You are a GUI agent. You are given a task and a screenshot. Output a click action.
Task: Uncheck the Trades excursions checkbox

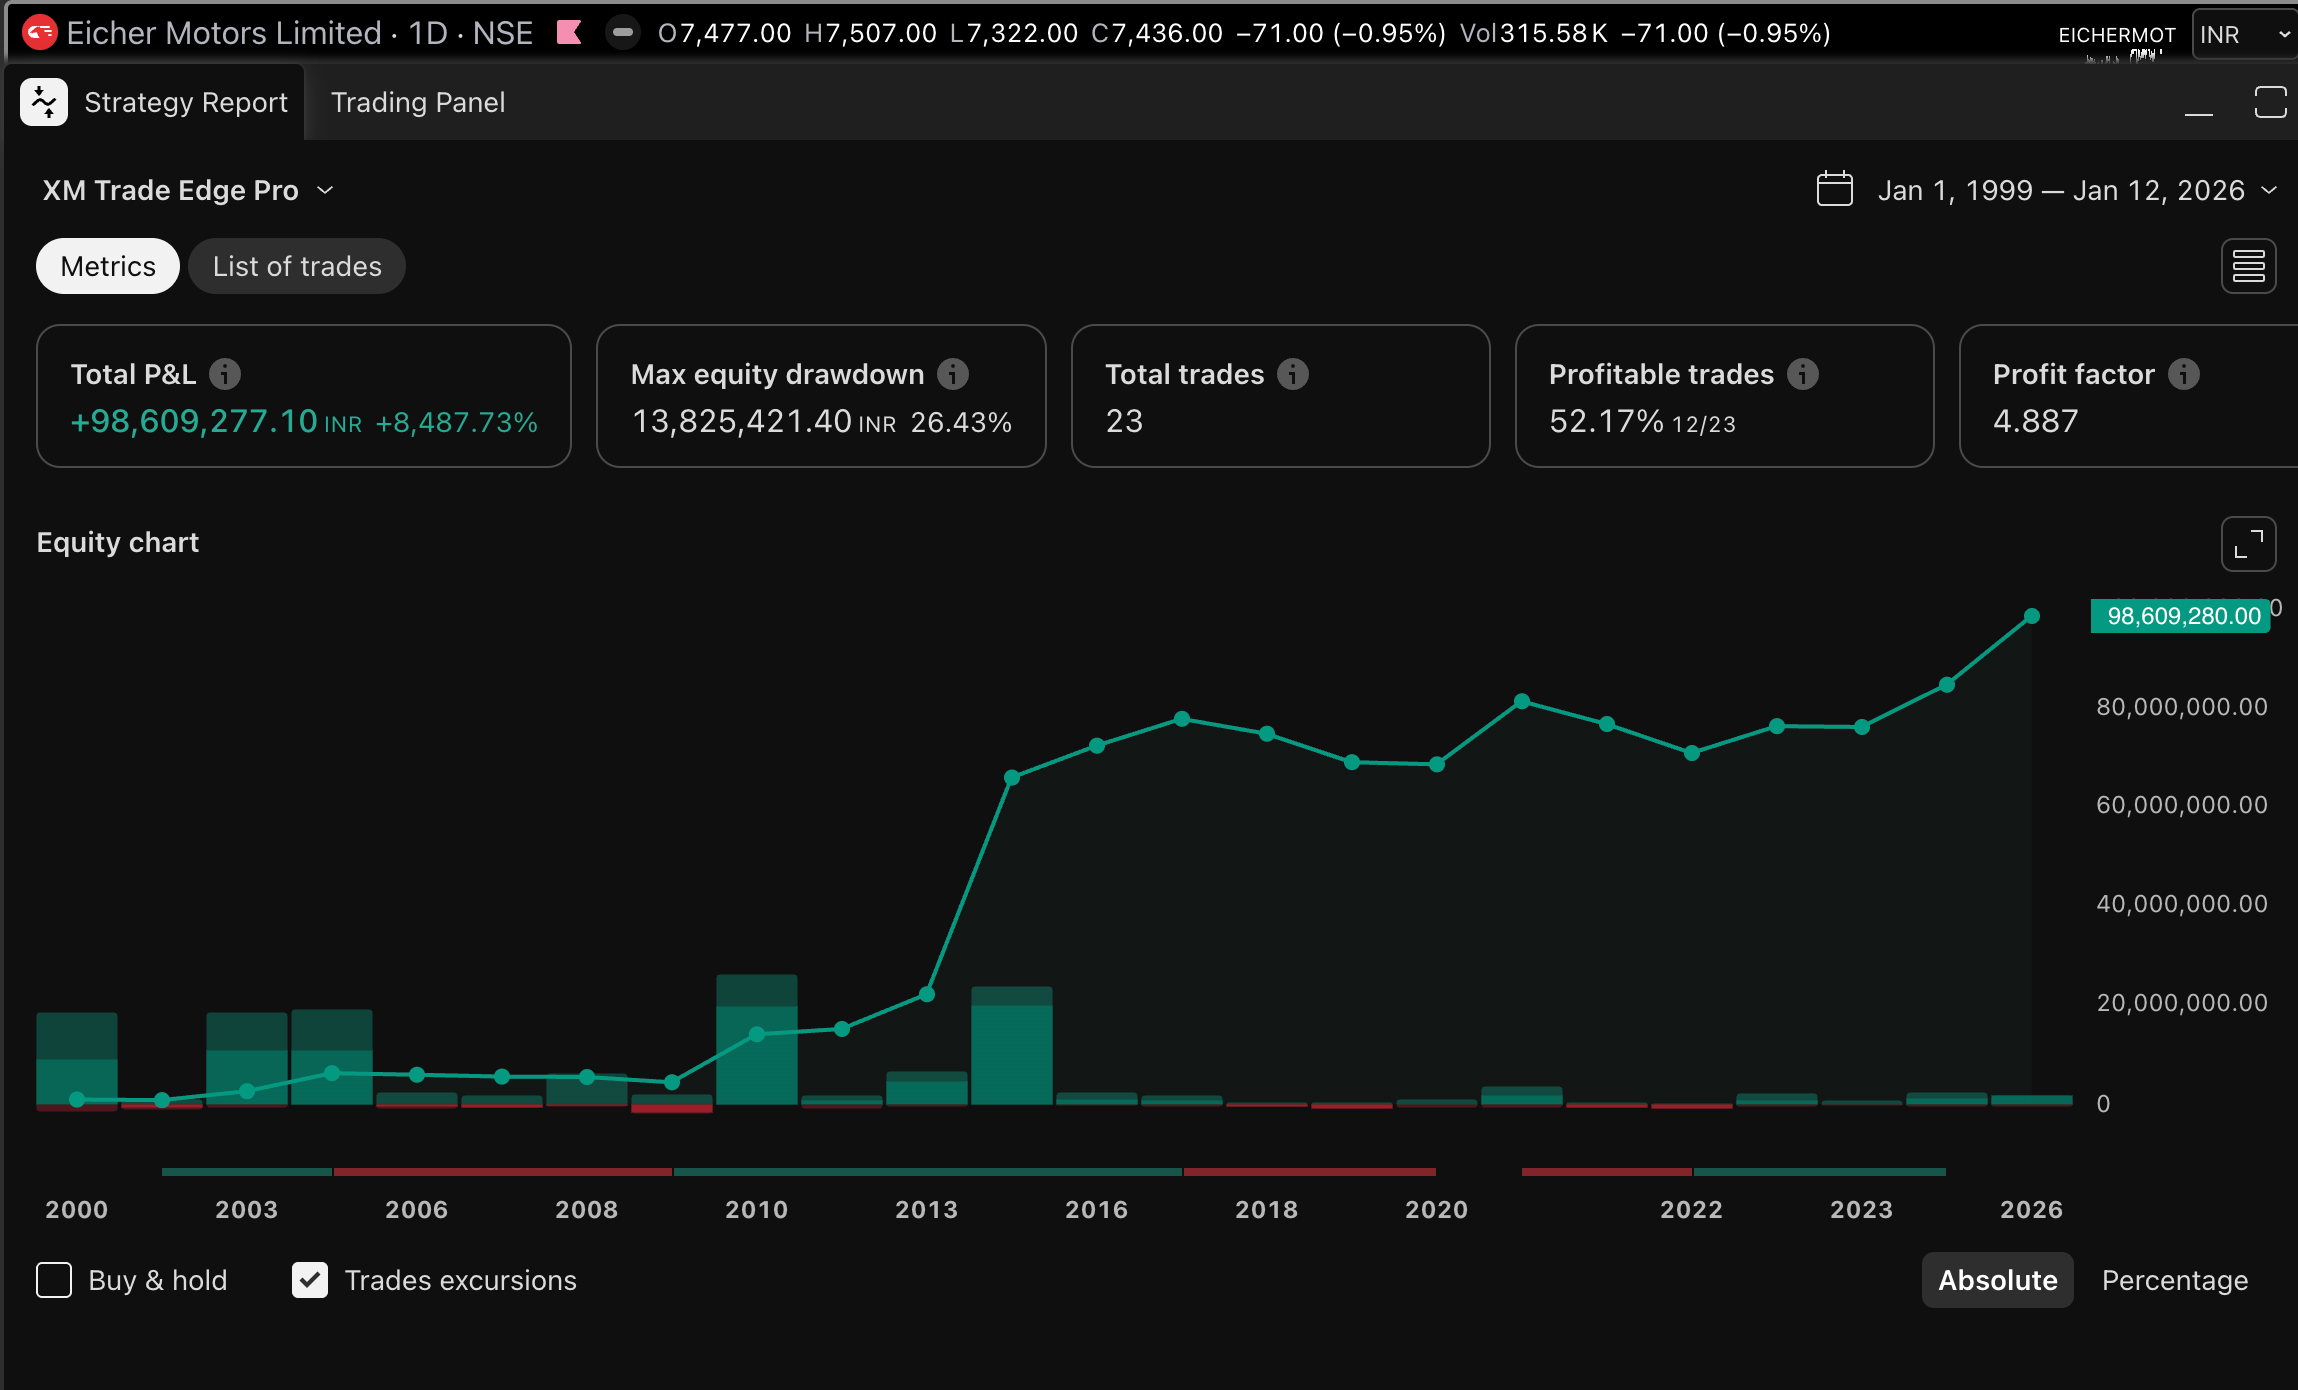pyautogui.click(x=310, y=1280)
